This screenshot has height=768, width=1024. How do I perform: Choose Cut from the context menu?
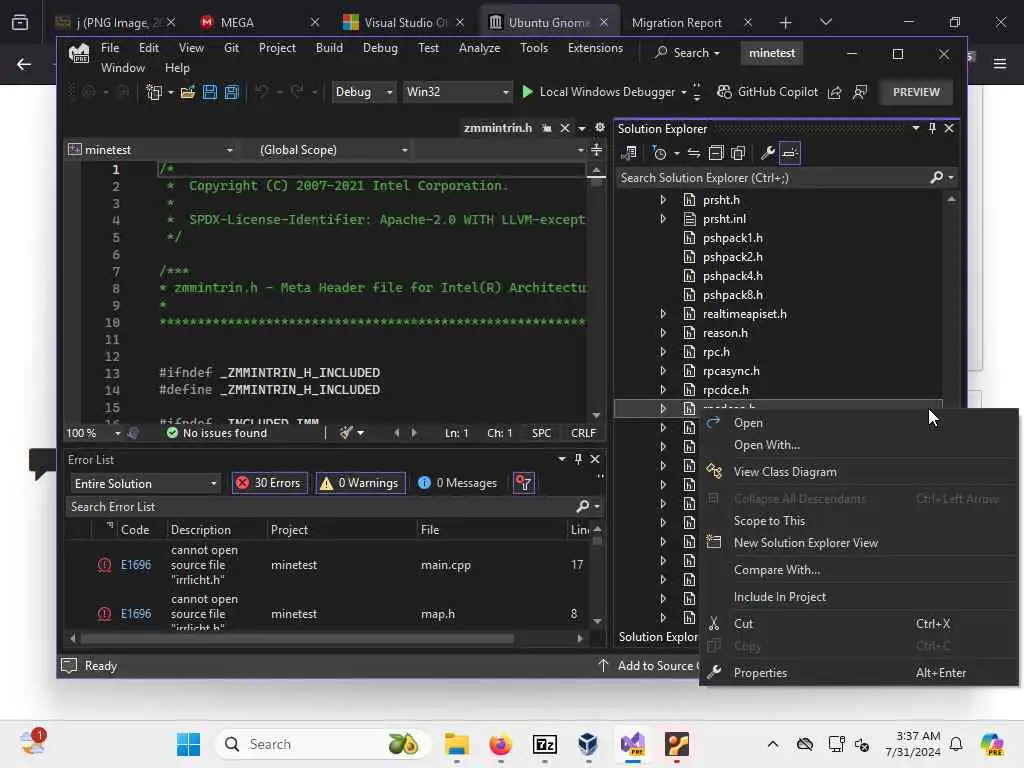pyautogui.click(x=858, y=624)
